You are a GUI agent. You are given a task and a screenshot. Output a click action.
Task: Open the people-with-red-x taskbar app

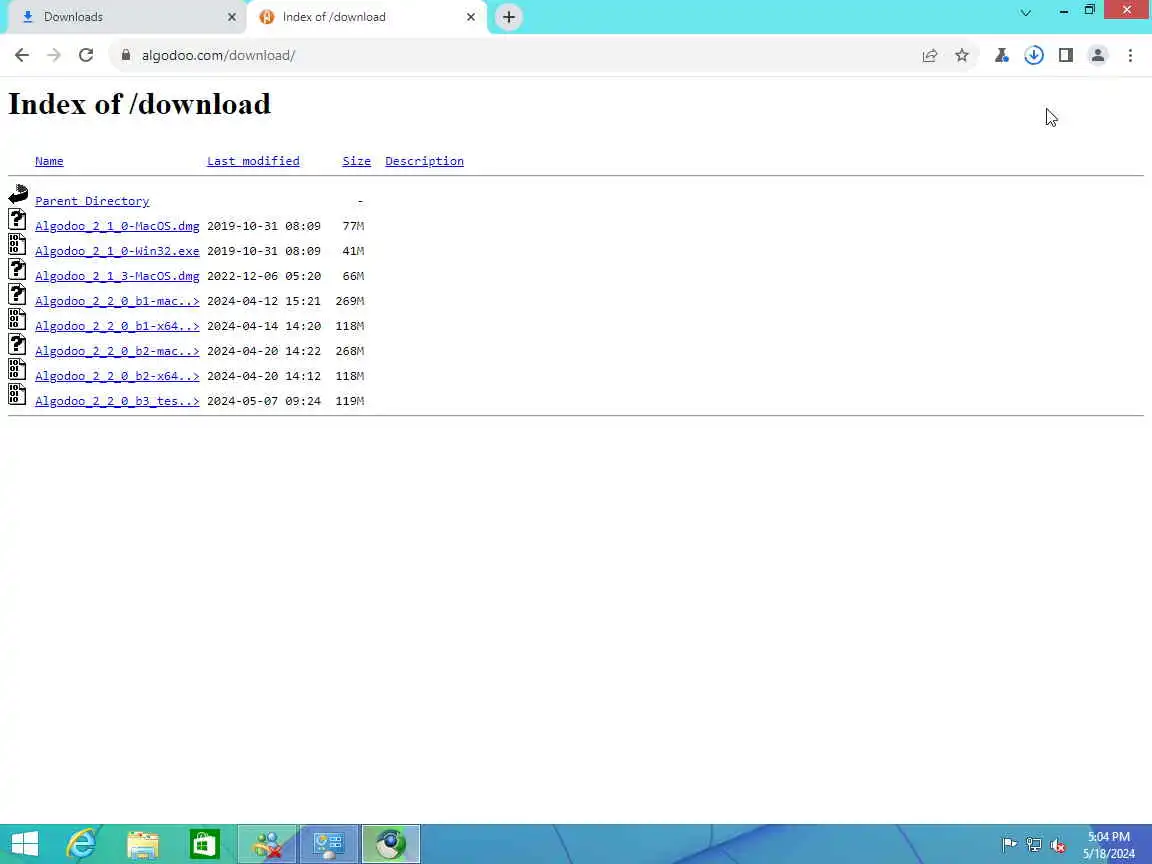267,844
